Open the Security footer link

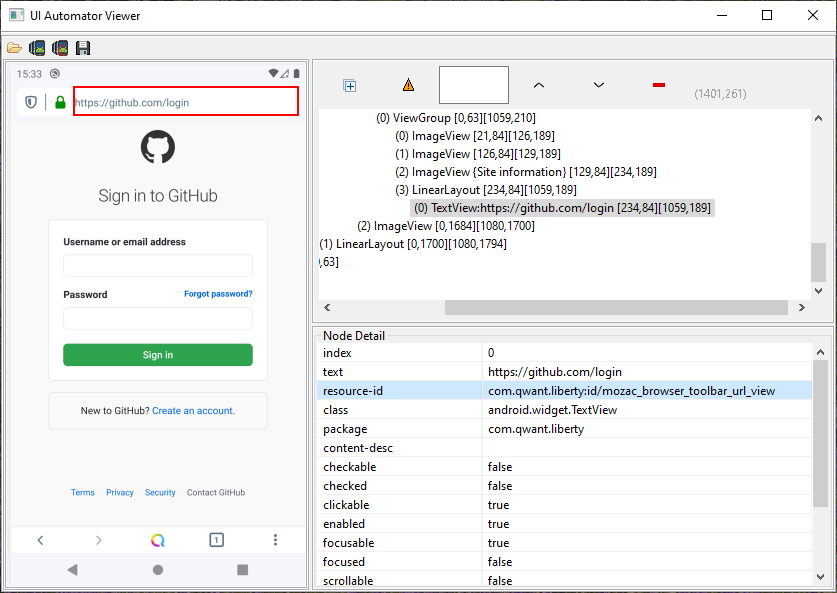[x=160, y=492]
